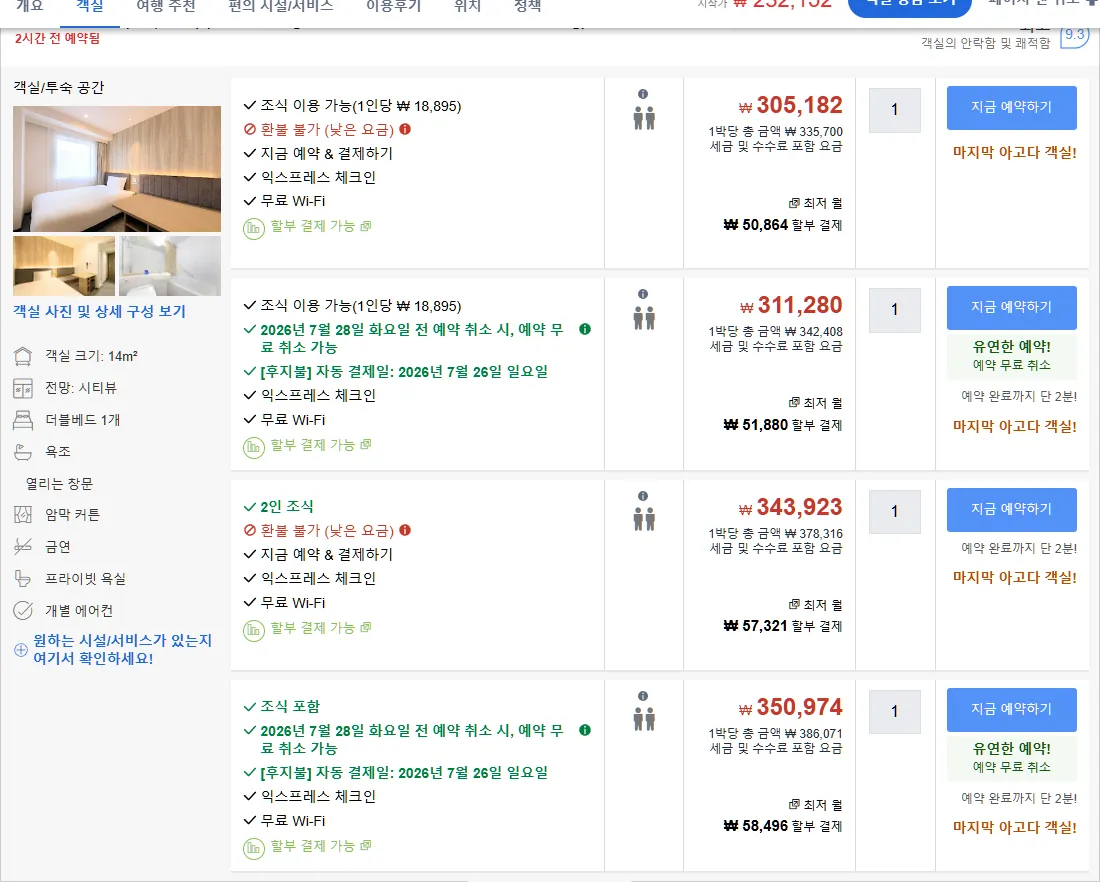Screen dimensions: 1100x882
Task: Click red info icon in 2인 조식 offer
Action: tap(405, 530)
